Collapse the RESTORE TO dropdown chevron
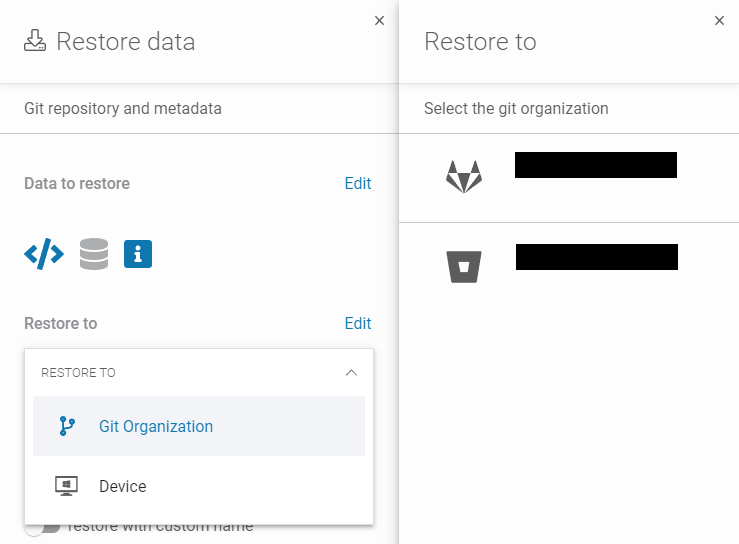The height and width of the screenshot is (544, 739). [351, 372]
